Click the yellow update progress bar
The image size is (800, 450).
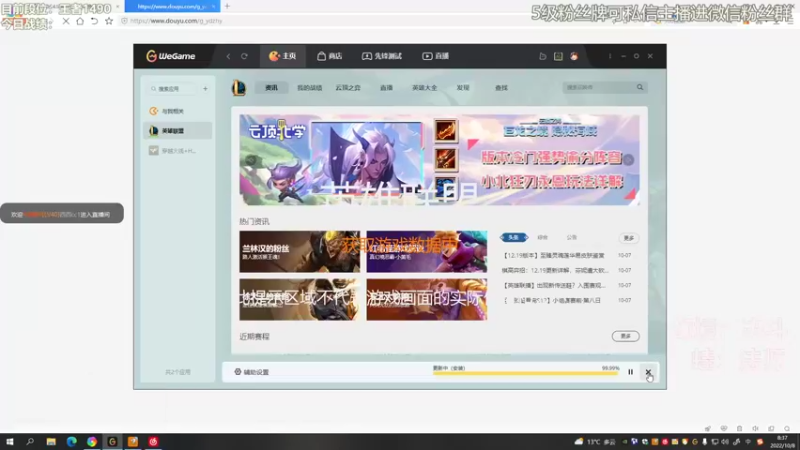[x=526, y=373]
